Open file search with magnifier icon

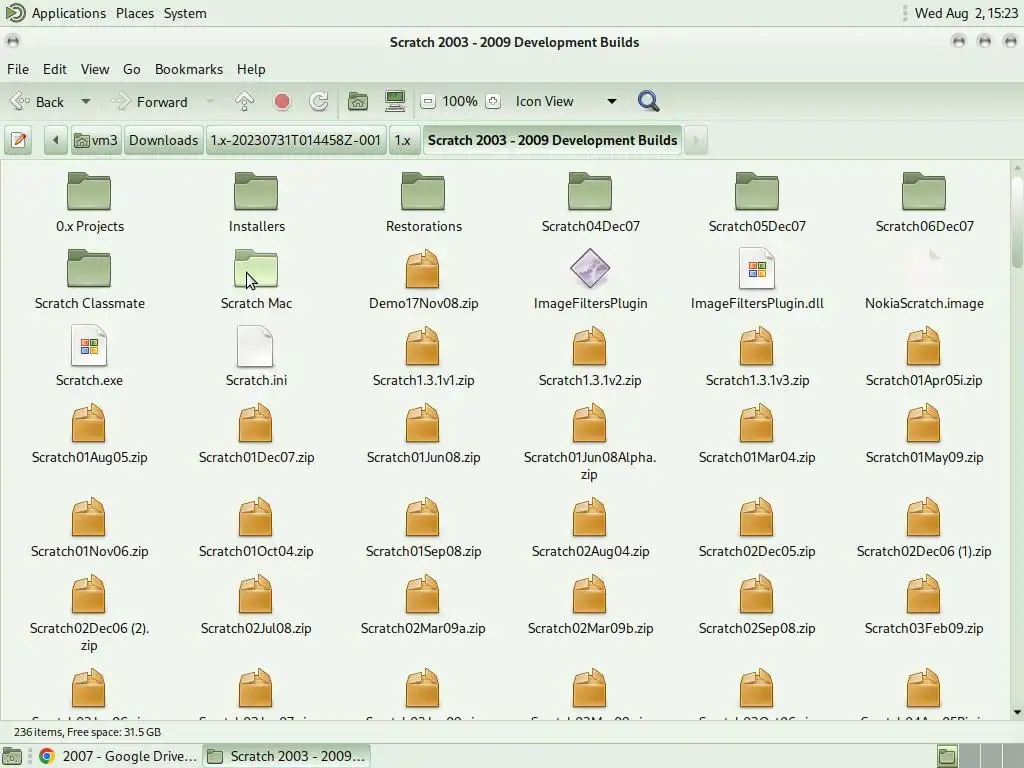[x=648, y=101]
